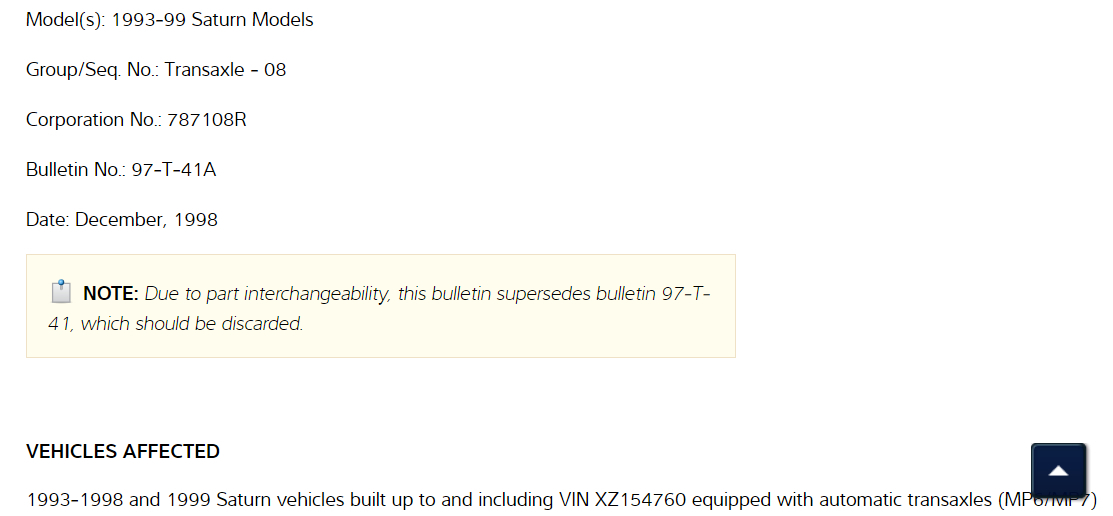Click the notepad icon in the note box
The width and height of the screenshot is (1113, 516).
point(61,293)
